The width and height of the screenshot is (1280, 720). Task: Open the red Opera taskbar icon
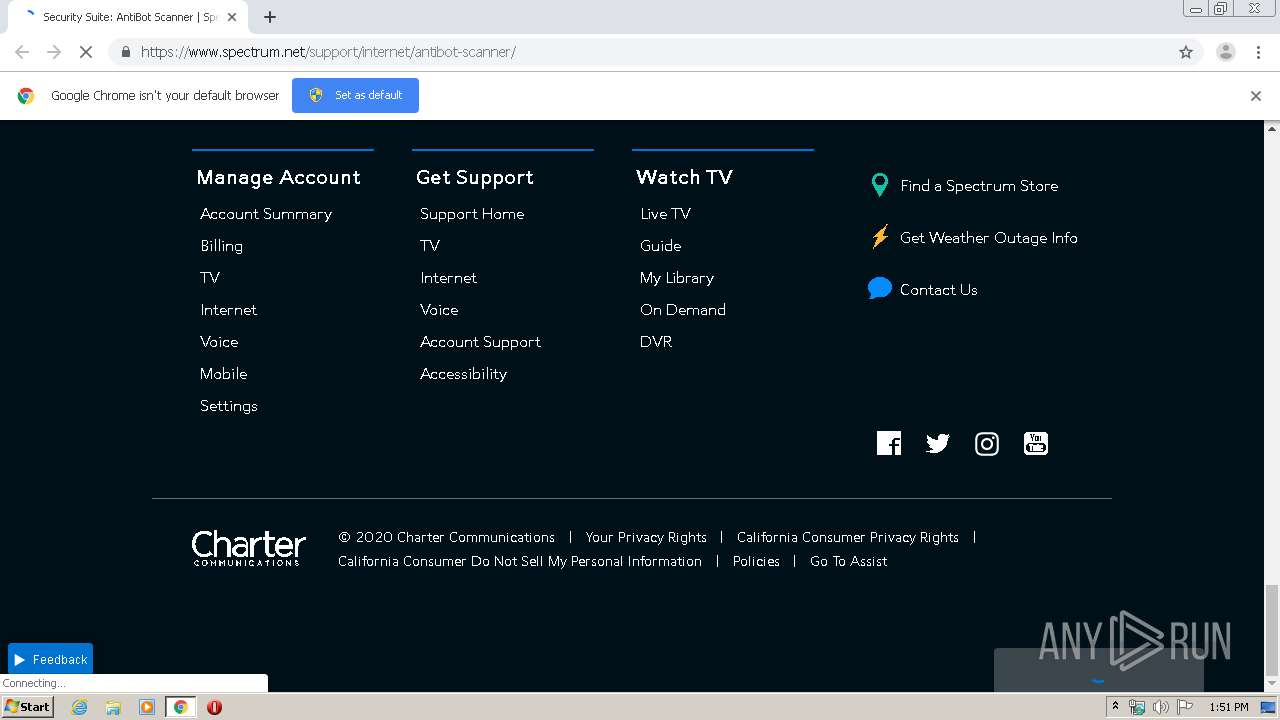pyautogui.click(x=214, y=707)
